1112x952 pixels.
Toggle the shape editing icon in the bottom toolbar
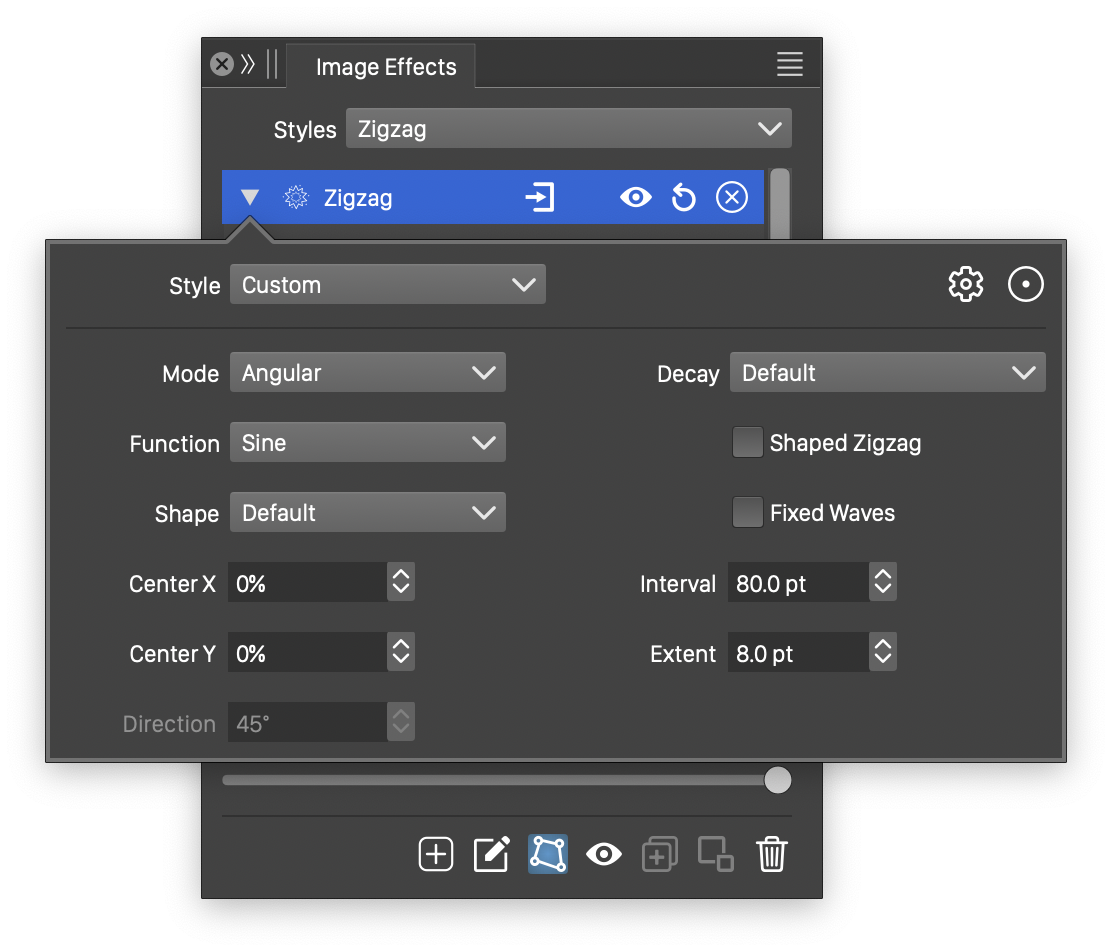[x=548, y=854]
